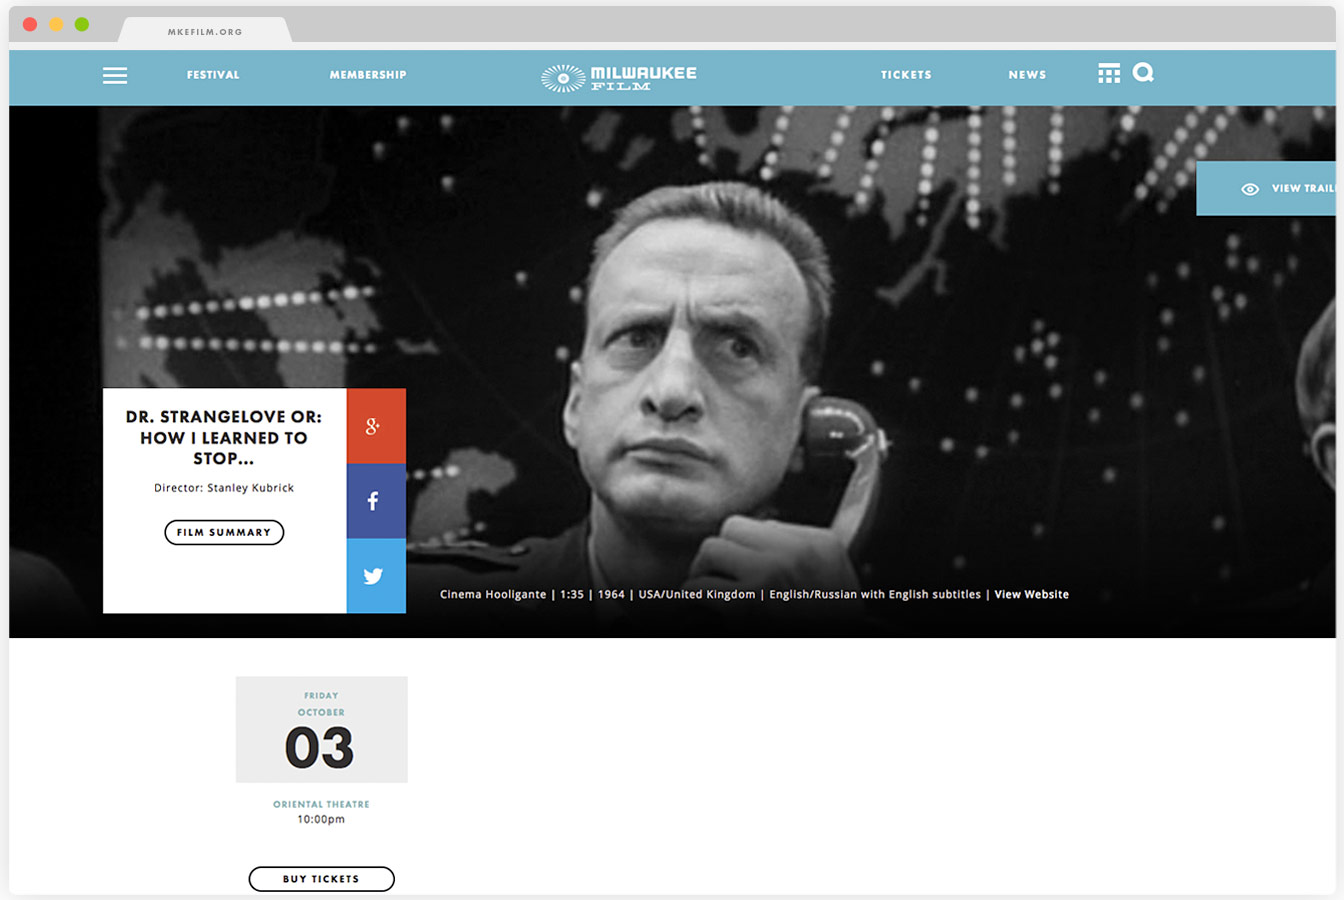This screenshot has width=1344, height=900.
Task: Follow the View Website link
Action: pyautogui.click(x=1031, y=594)
